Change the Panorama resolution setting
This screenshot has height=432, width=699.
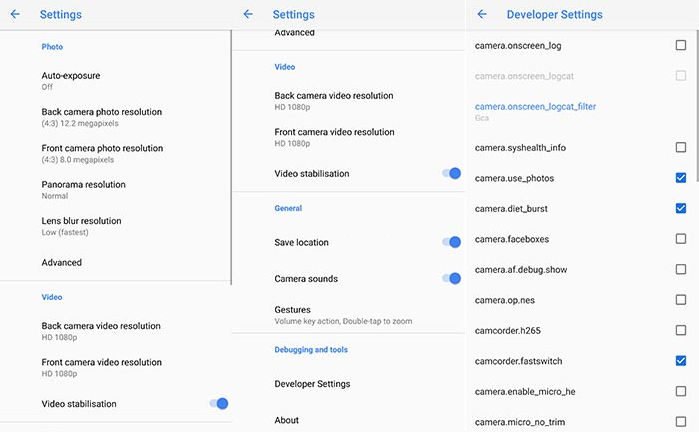click(83, 189)
